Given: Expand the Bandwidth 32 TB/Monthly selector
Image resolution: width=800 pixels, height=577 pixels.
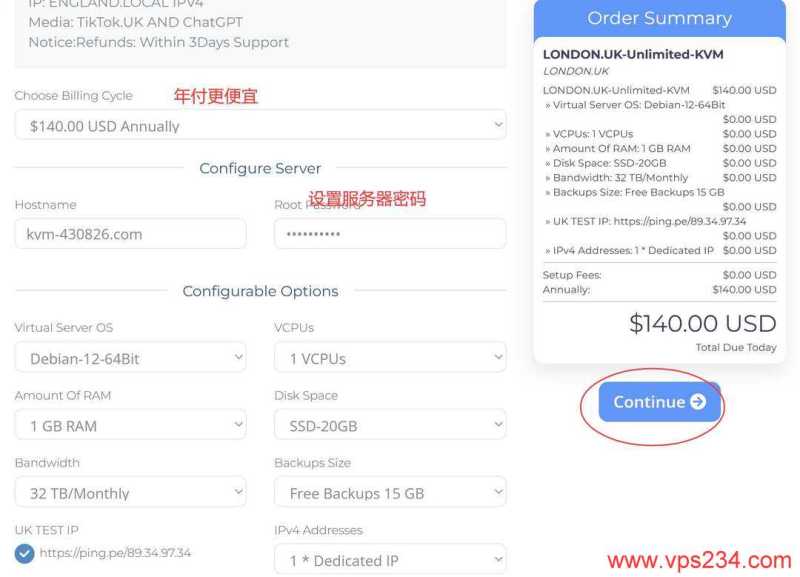Looking at the screenshot, I should click(131, 492).
